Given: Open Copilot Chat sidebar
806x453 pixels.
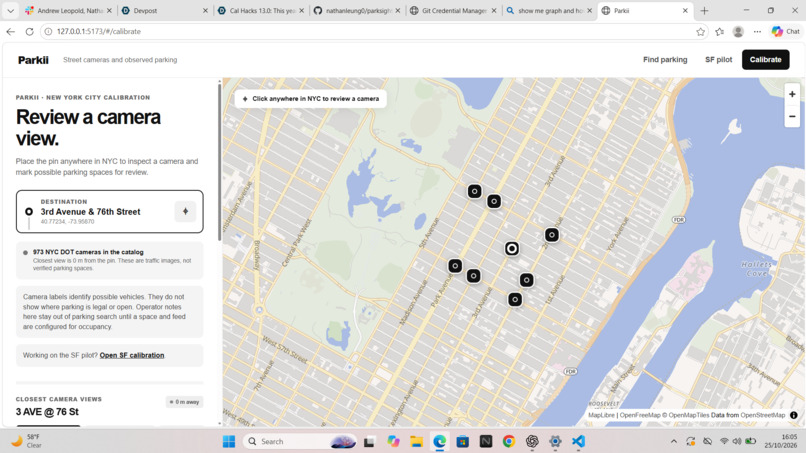Looking at the screenshot, I should click(785, 31).
